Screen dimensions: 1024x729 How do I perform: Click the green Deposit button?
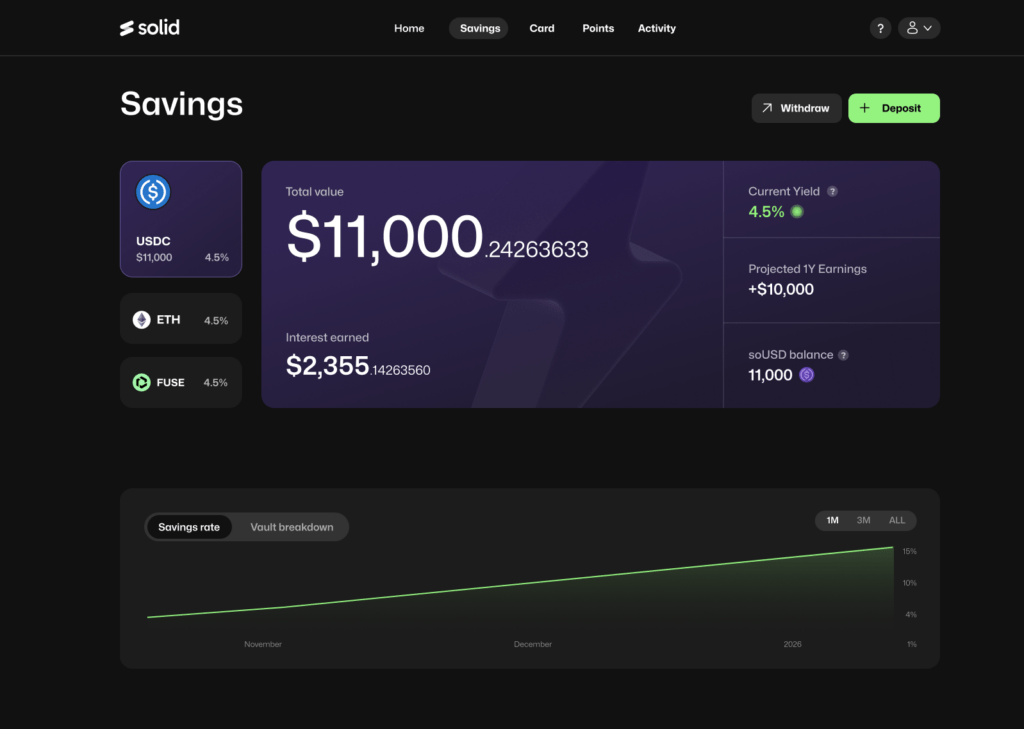pyautogui.click(x=893, y=108)
